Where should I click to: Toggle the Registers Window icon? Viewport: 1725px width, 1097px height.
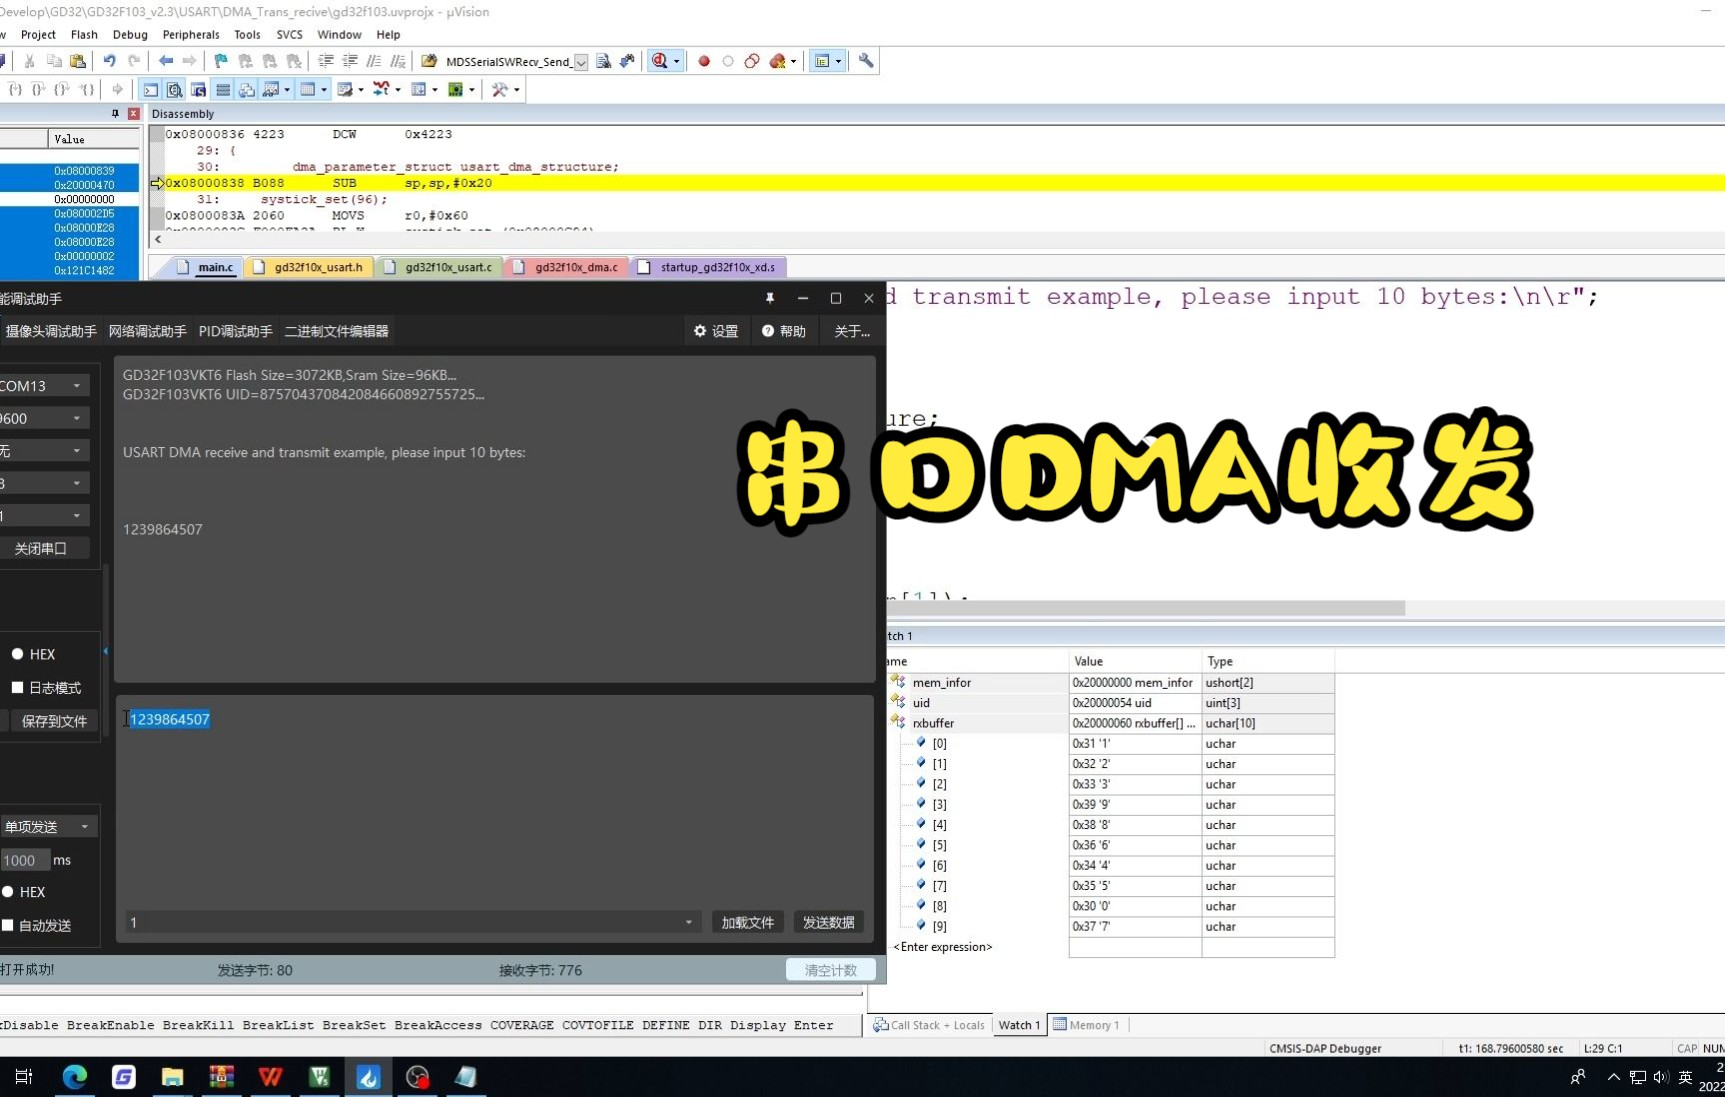click(223, 89)
